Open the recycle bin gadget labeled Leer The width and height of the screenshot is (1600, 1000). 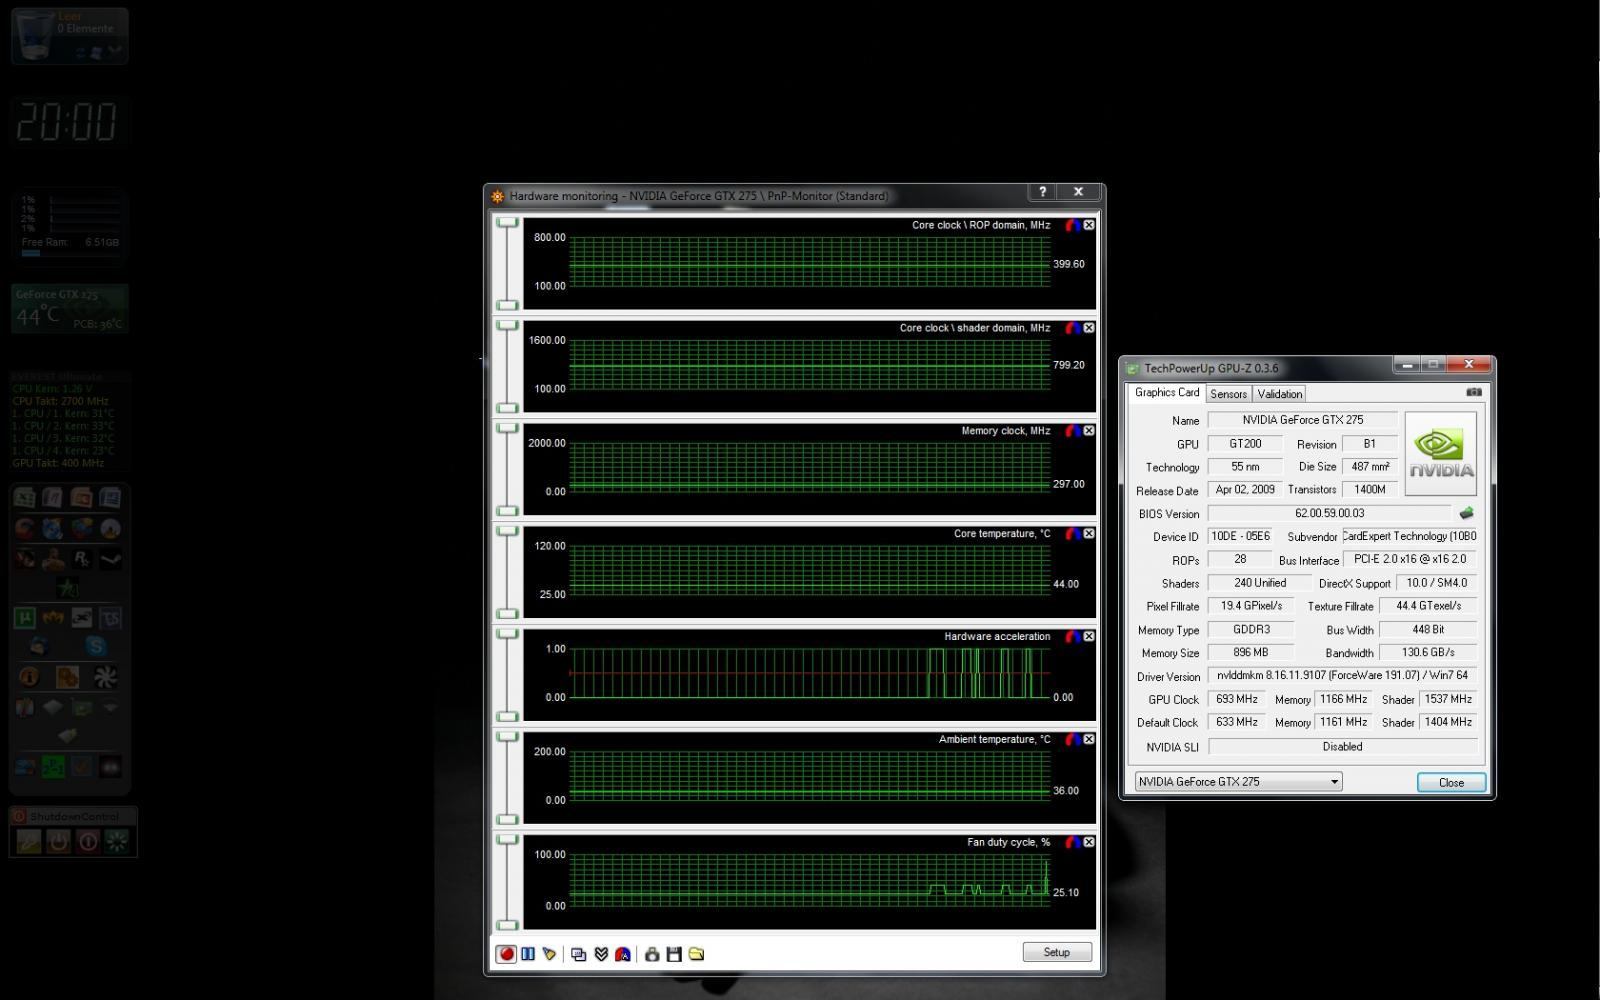[69, 36]
